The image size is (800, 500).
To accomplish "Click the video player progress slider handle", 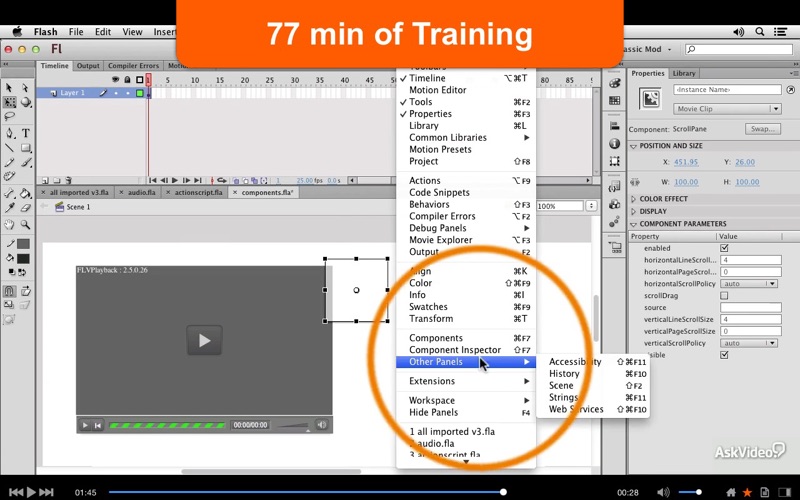I will coord(503,492).
